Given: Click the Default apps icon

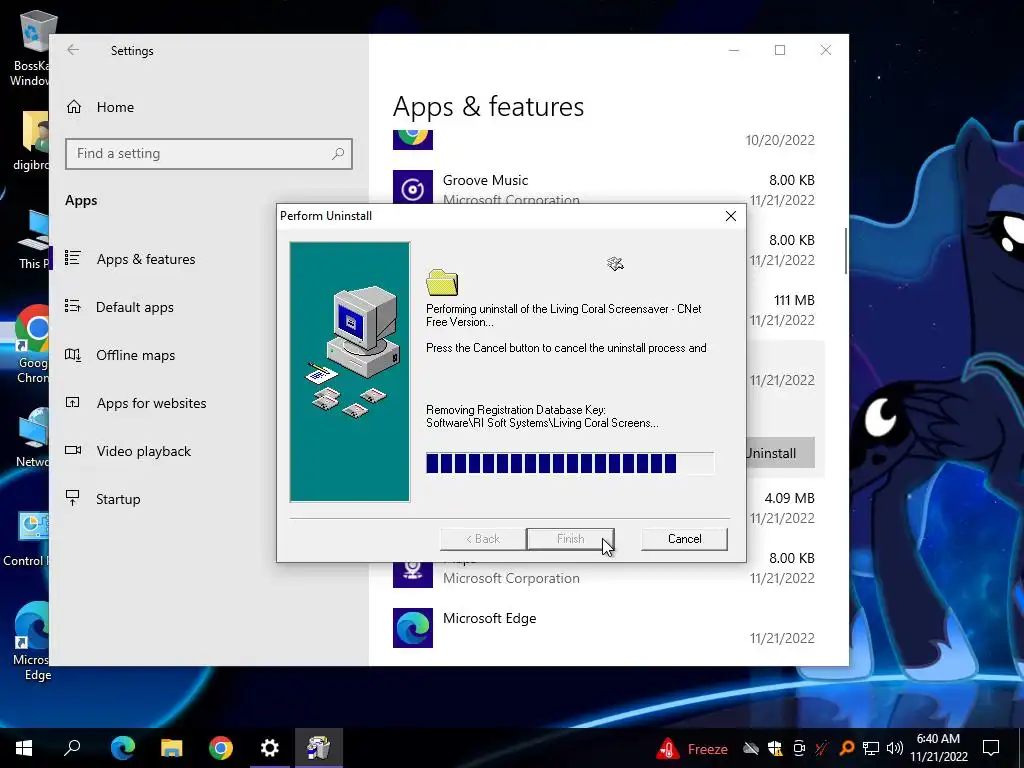Looking at the screenshot, I should (x=72, y=306).
